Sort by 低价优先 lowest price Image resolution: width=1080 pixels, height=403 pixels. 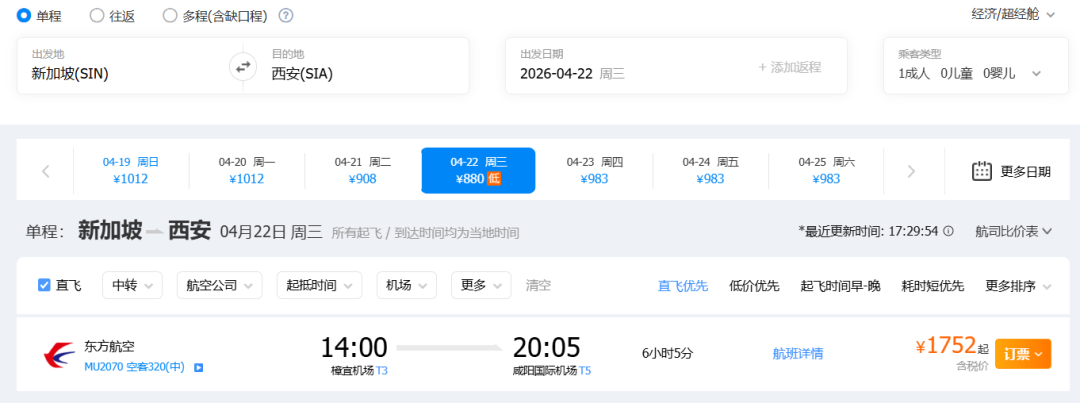click(754, 286)
